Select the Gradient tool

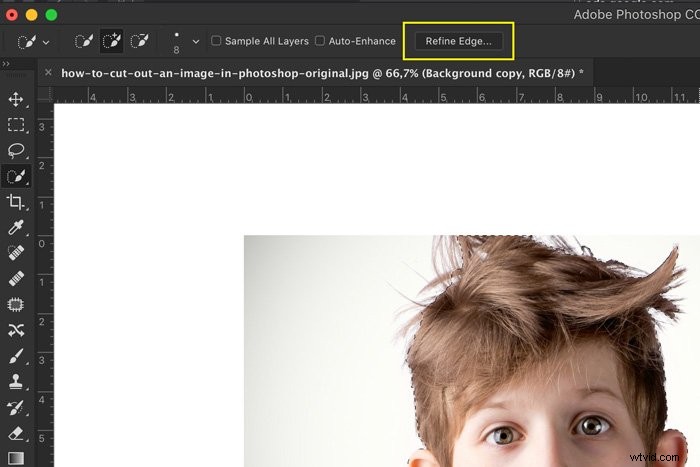click(x=16, y=458)
